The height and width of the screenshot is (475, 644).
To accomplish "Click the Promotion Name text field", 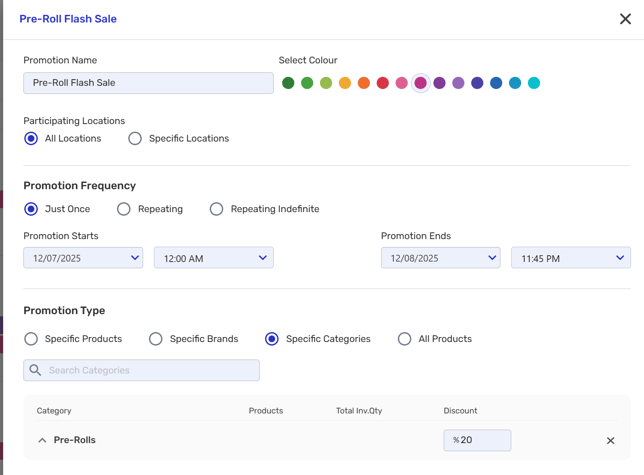I will [148, 83].
